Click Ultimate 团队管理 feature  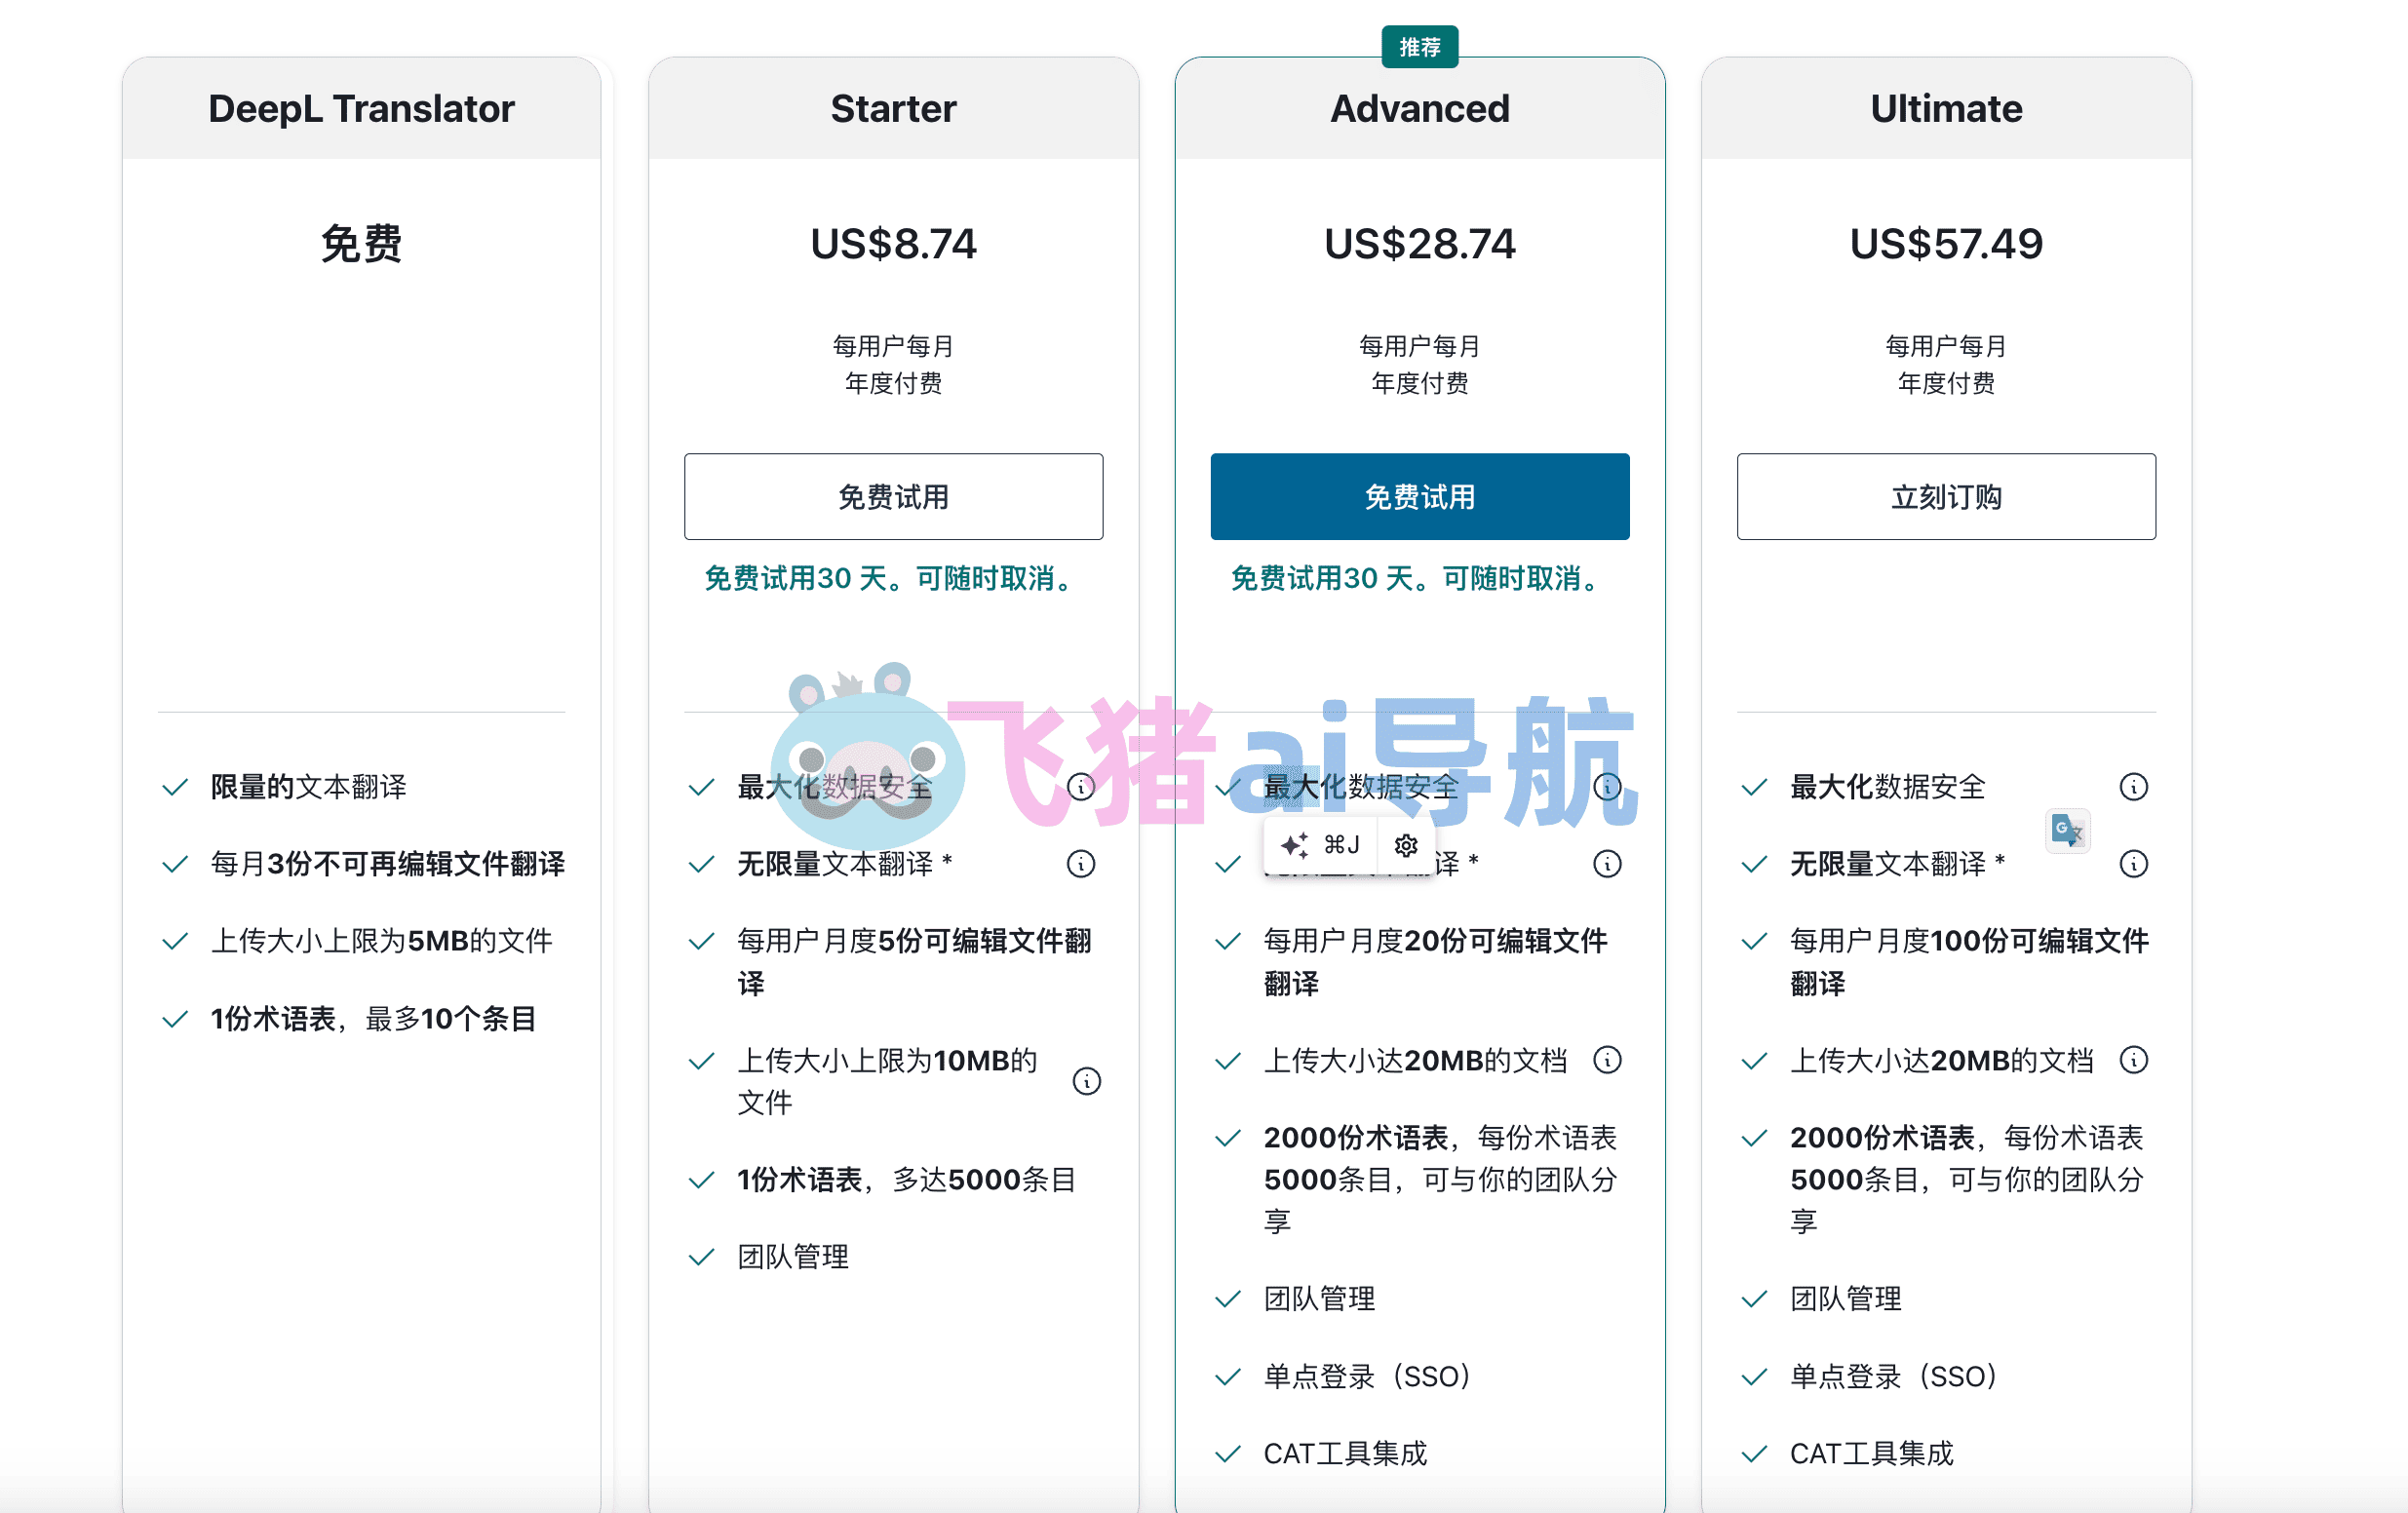click(1846, 1299)
